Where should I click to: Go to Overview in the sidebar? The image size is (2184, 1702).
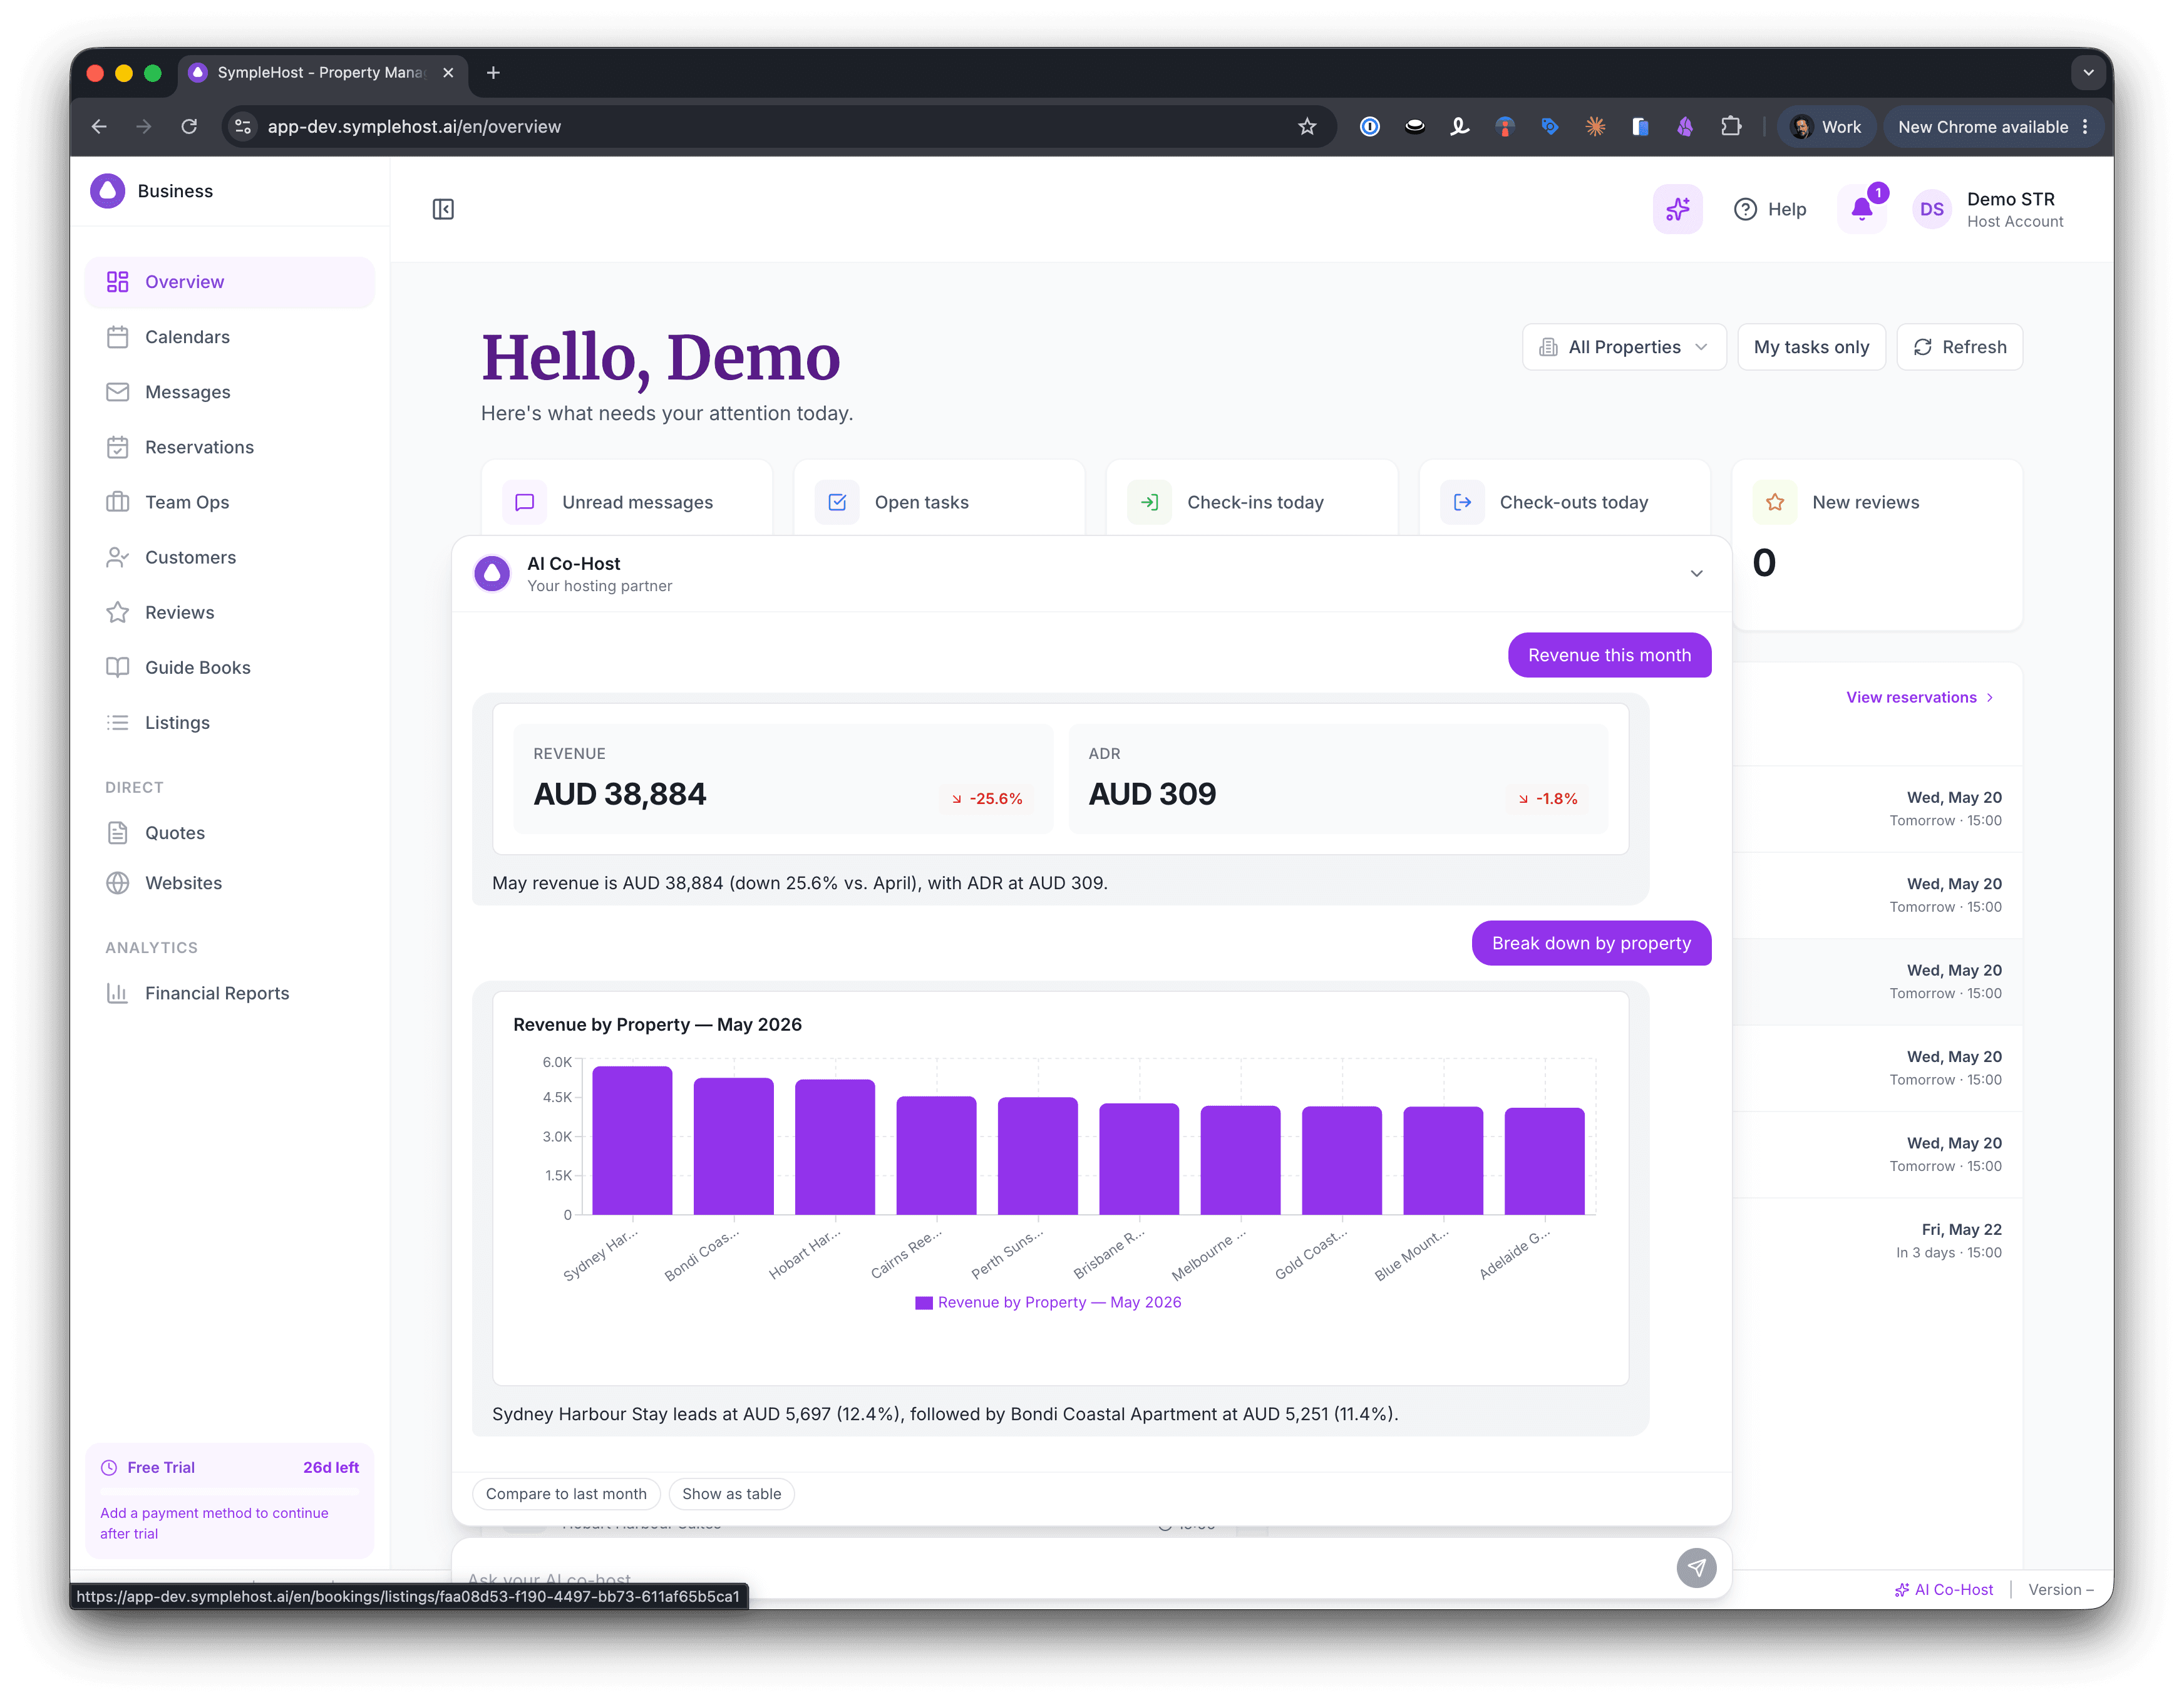pos(229,282)
